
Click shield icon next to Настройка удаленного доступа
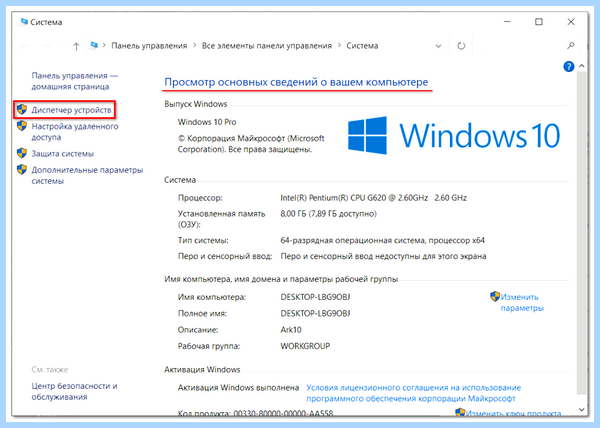click(22, 126)
